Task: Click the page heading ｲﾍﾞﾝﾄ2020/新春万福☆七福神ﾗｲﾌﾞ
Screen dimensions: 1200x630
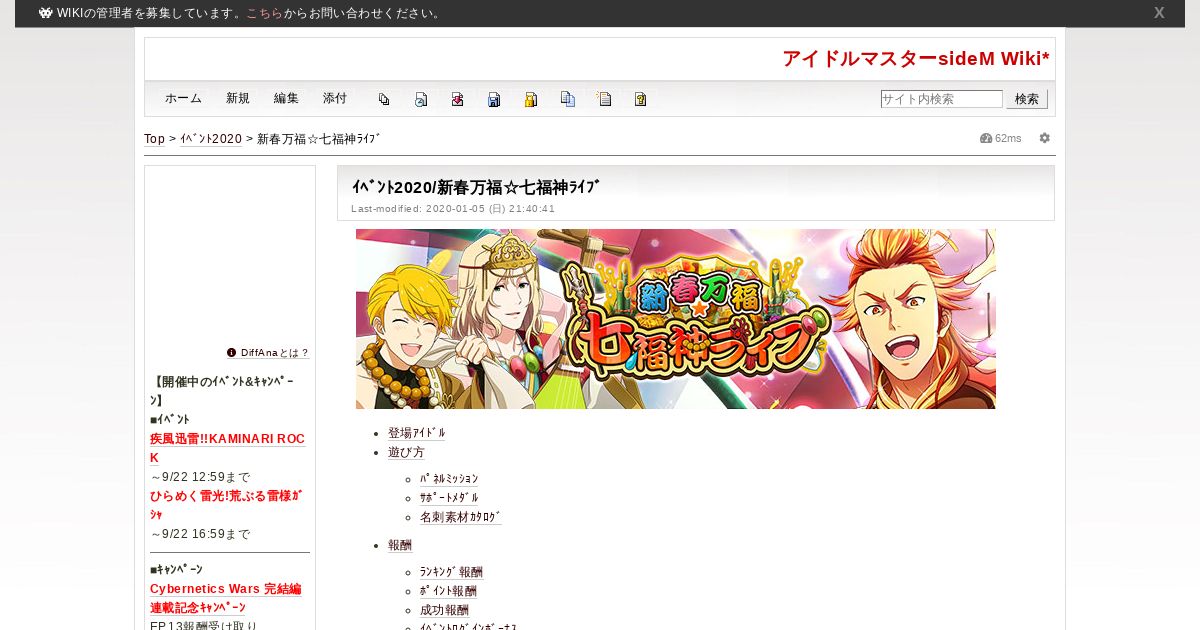Action: point(475,187)
